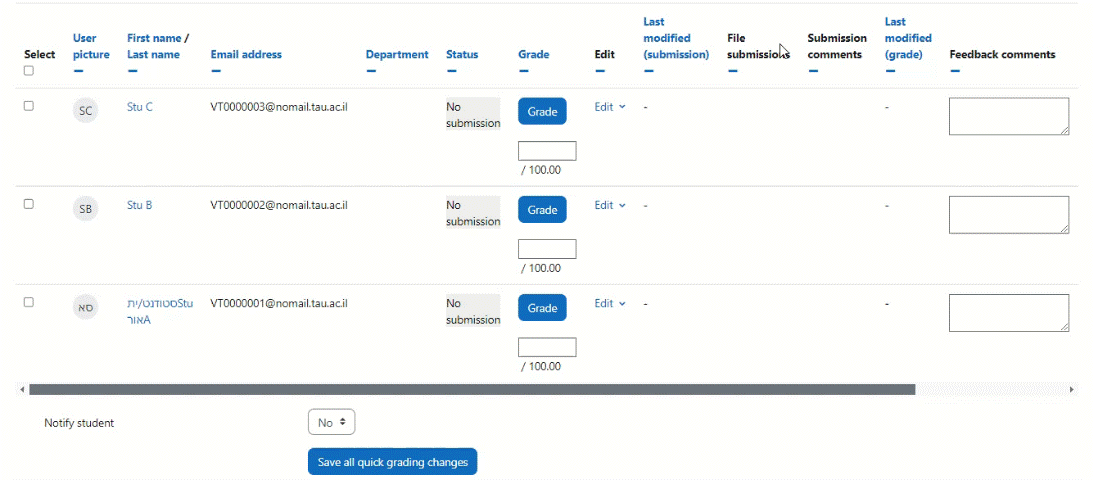The width and height of the screenshot is (1094, 480).
Task: Open the Notify student dropdown
Action: [331, 423]
